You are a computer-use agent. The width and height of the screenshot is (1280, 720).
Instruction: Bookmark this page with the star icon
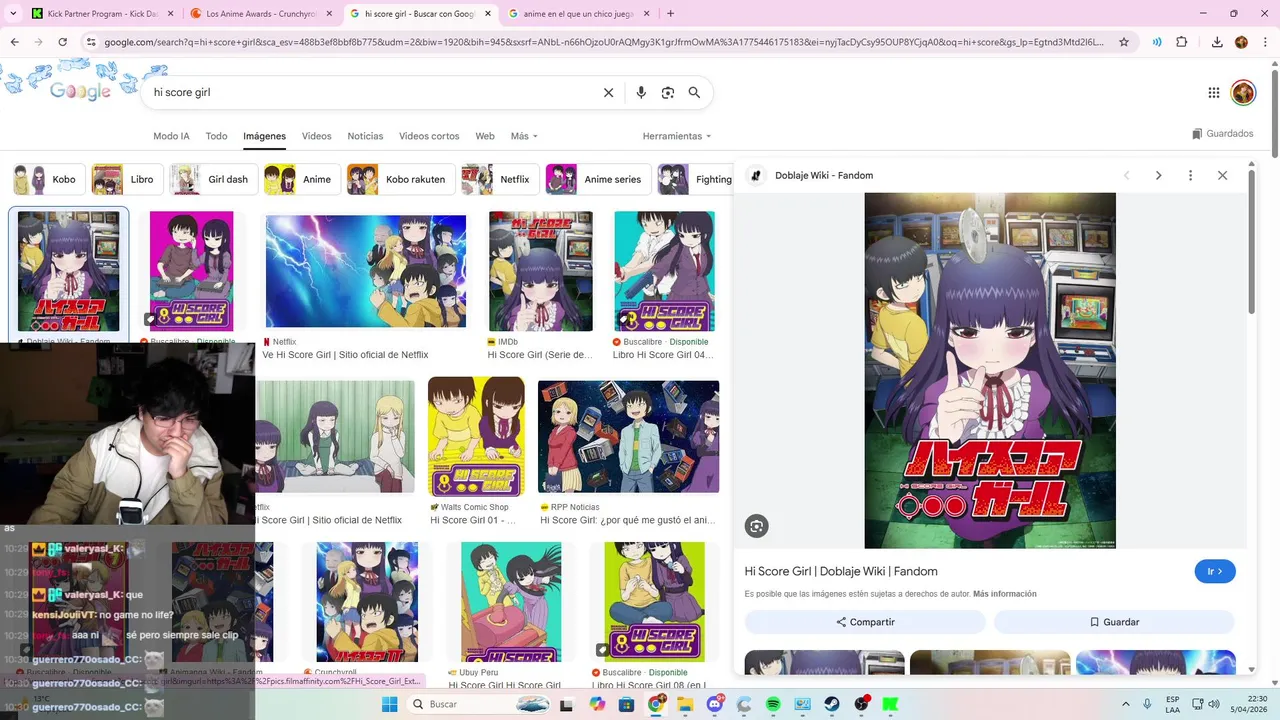(1124, 42)
